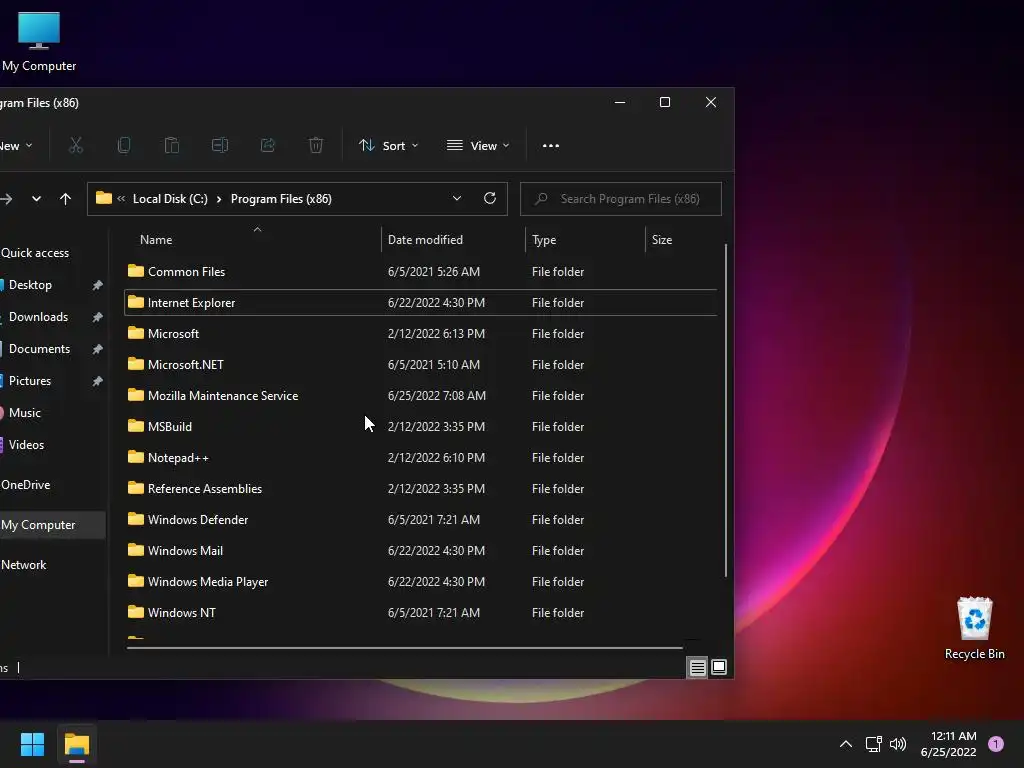Open network status tray icon
Screen dimensions: 1024x768
[x=873, y=744]
